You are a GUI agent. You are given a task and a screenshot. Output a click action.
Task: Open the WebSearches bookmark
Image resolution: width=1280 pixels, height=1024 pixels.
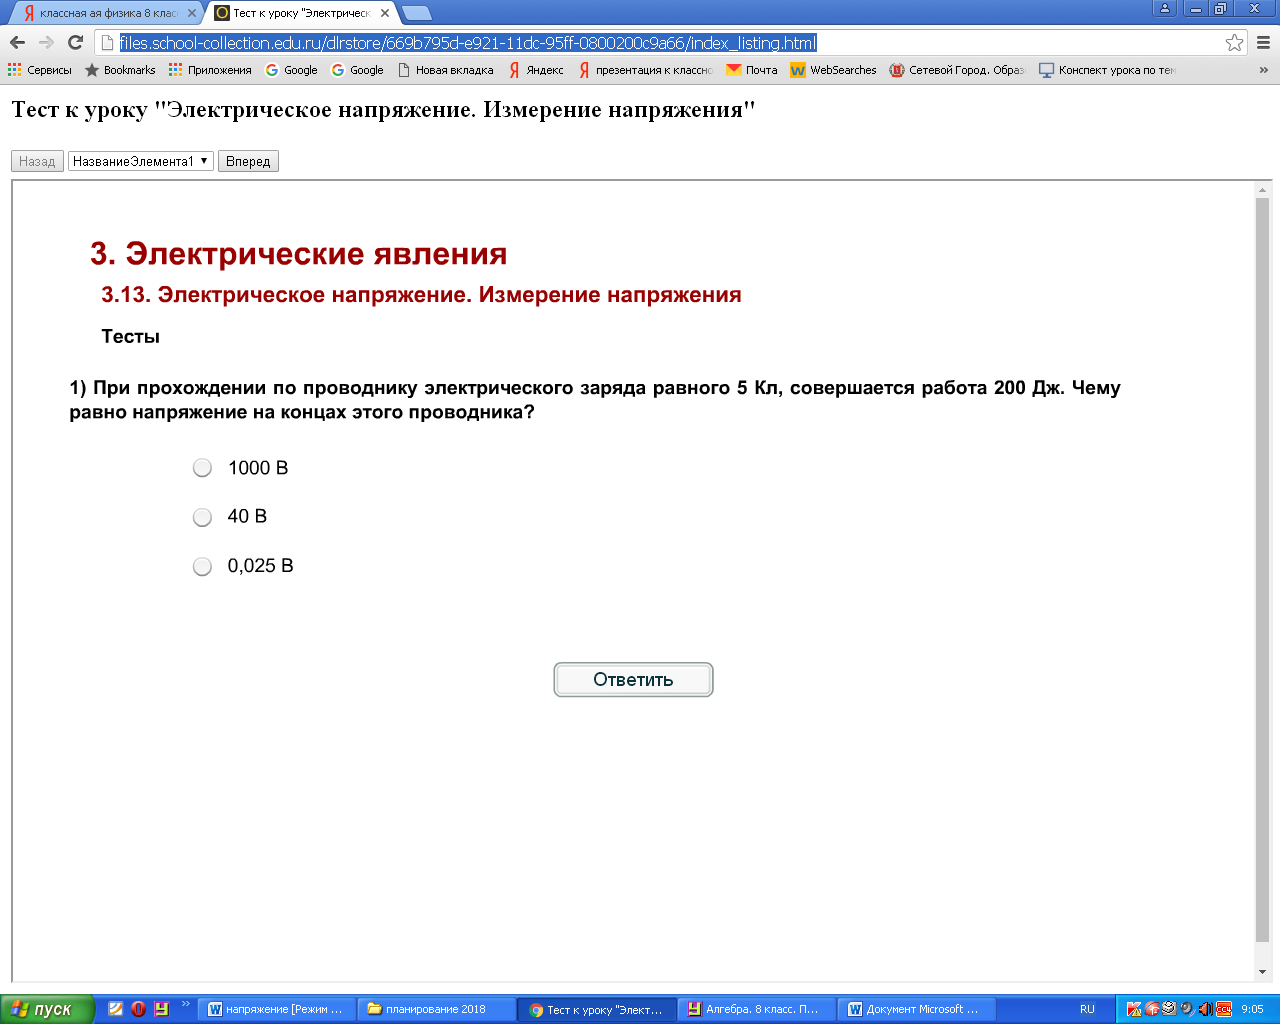(833, 70)
